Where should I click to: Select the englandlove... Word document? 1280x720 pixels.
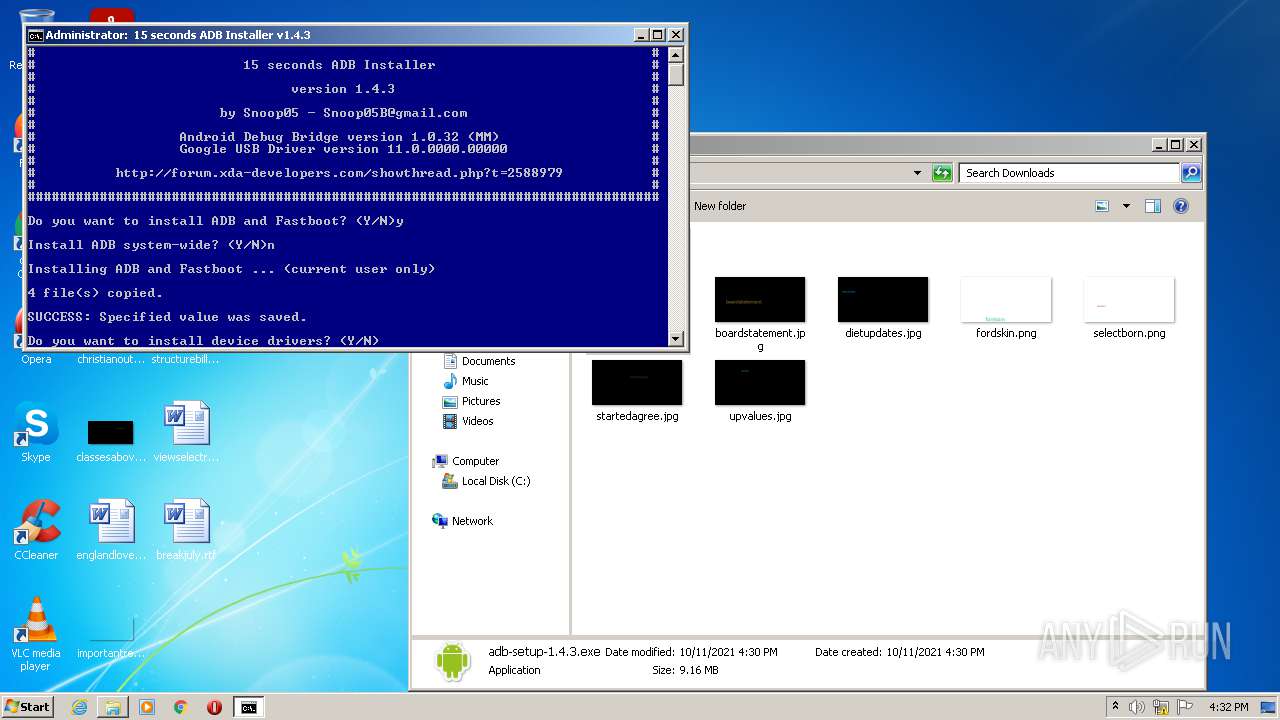pos(111,530)
